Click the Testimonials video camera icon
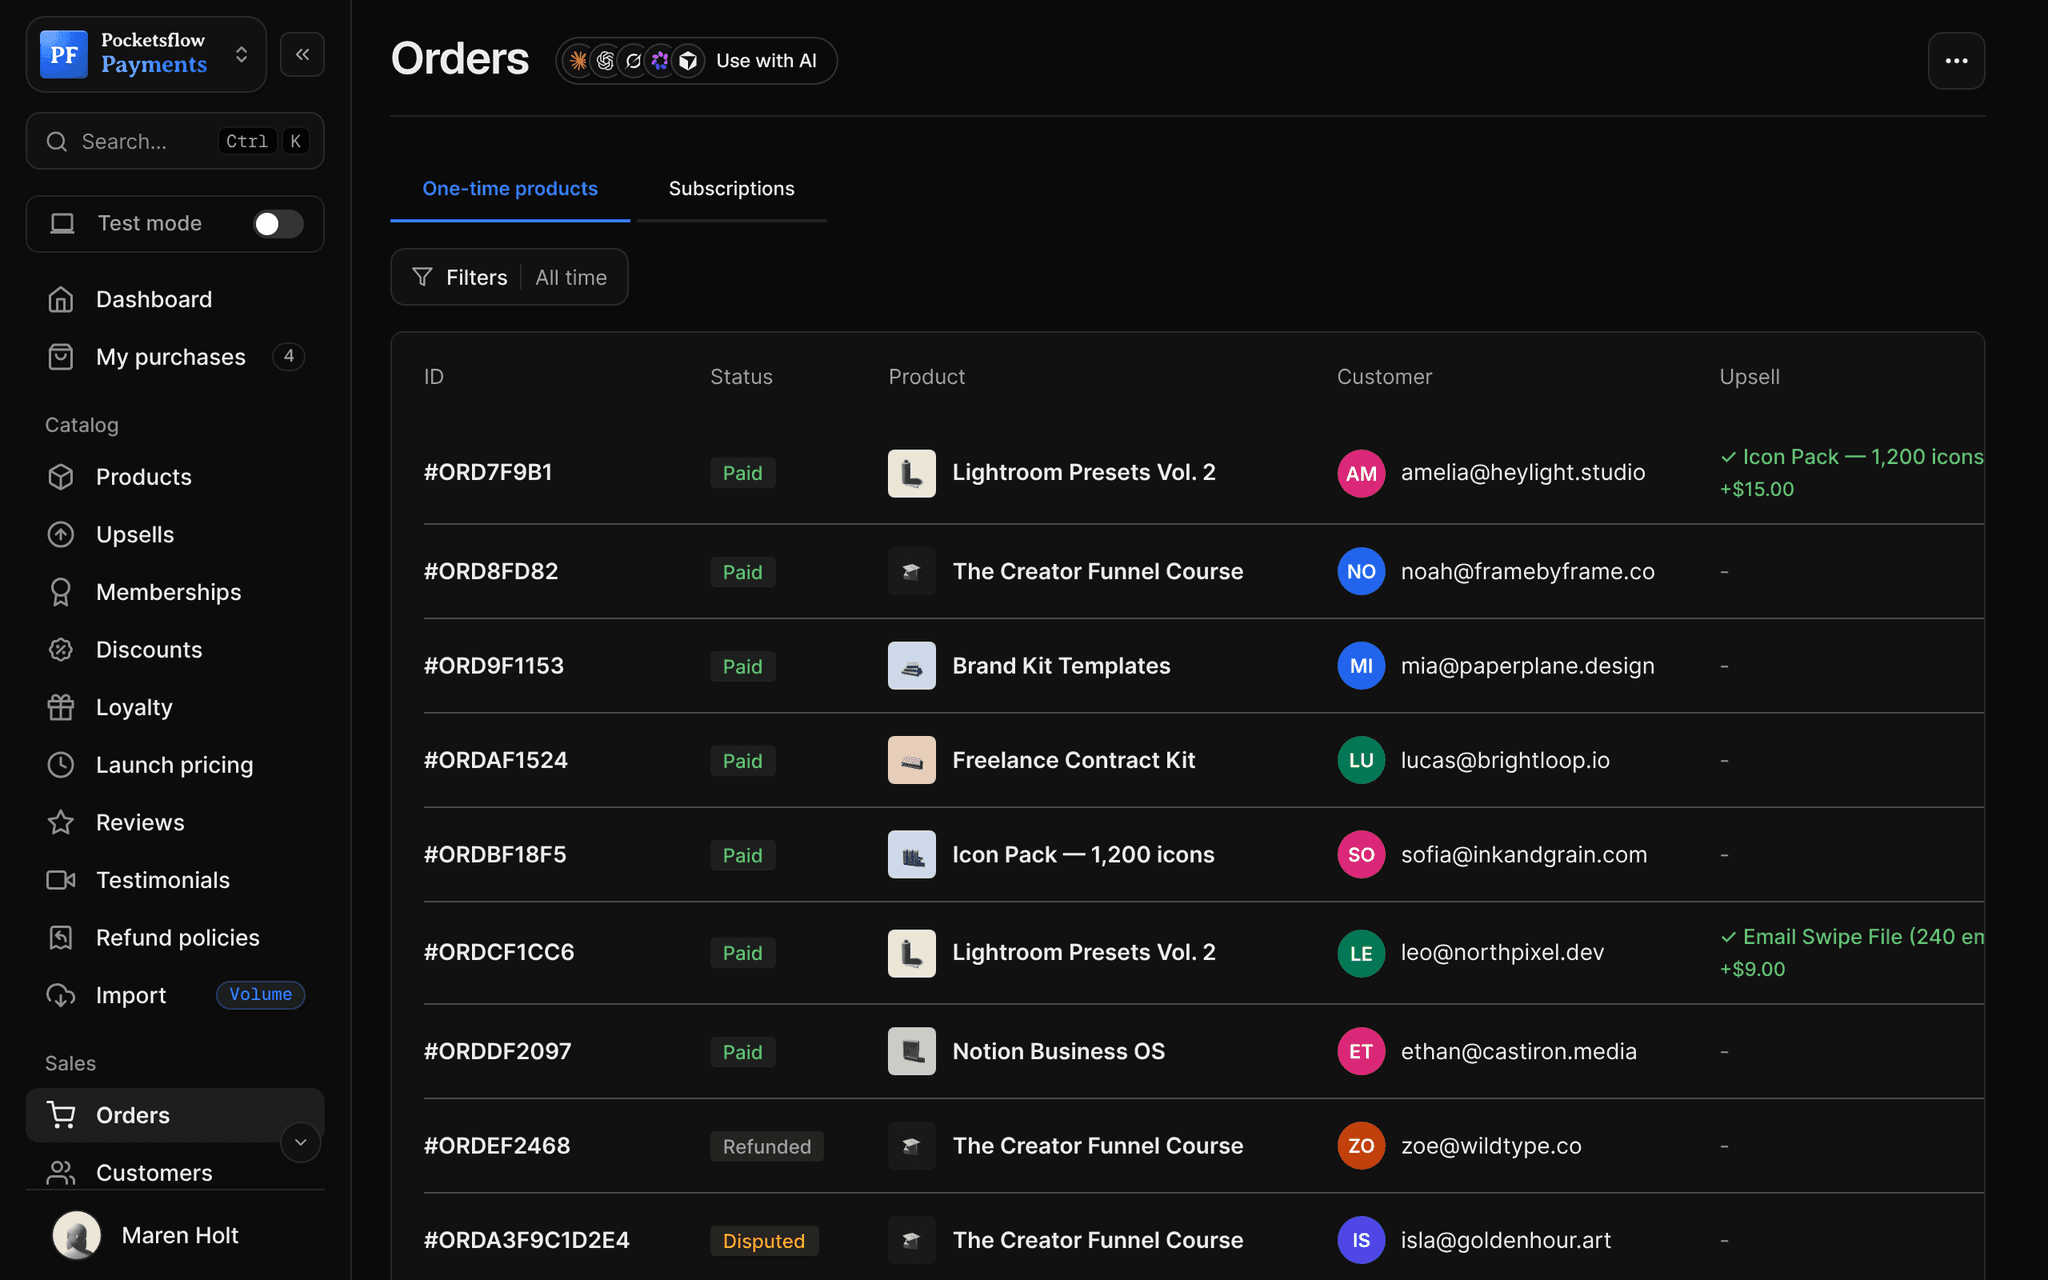The width and height of the screenshot is (2048, 1280). tap(61, 880)
